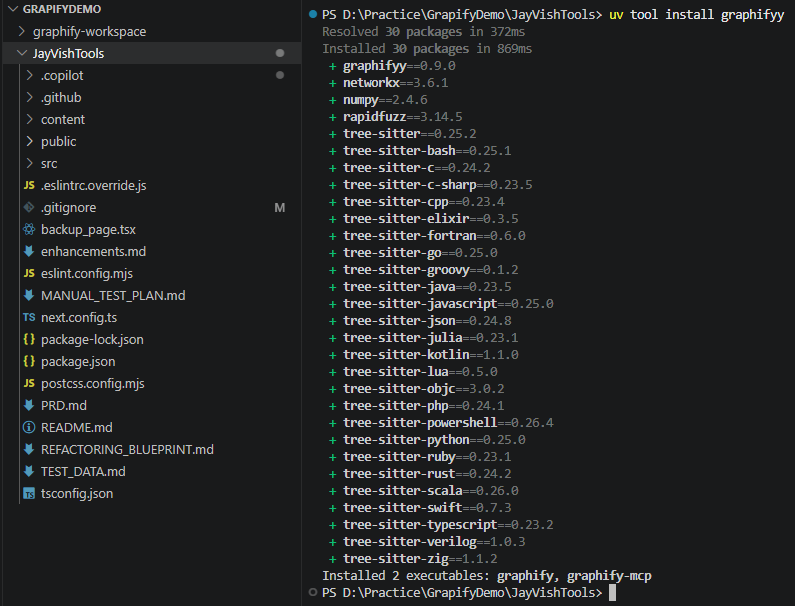Click the graphifyy==0.9.0 output line

[392, 66]
